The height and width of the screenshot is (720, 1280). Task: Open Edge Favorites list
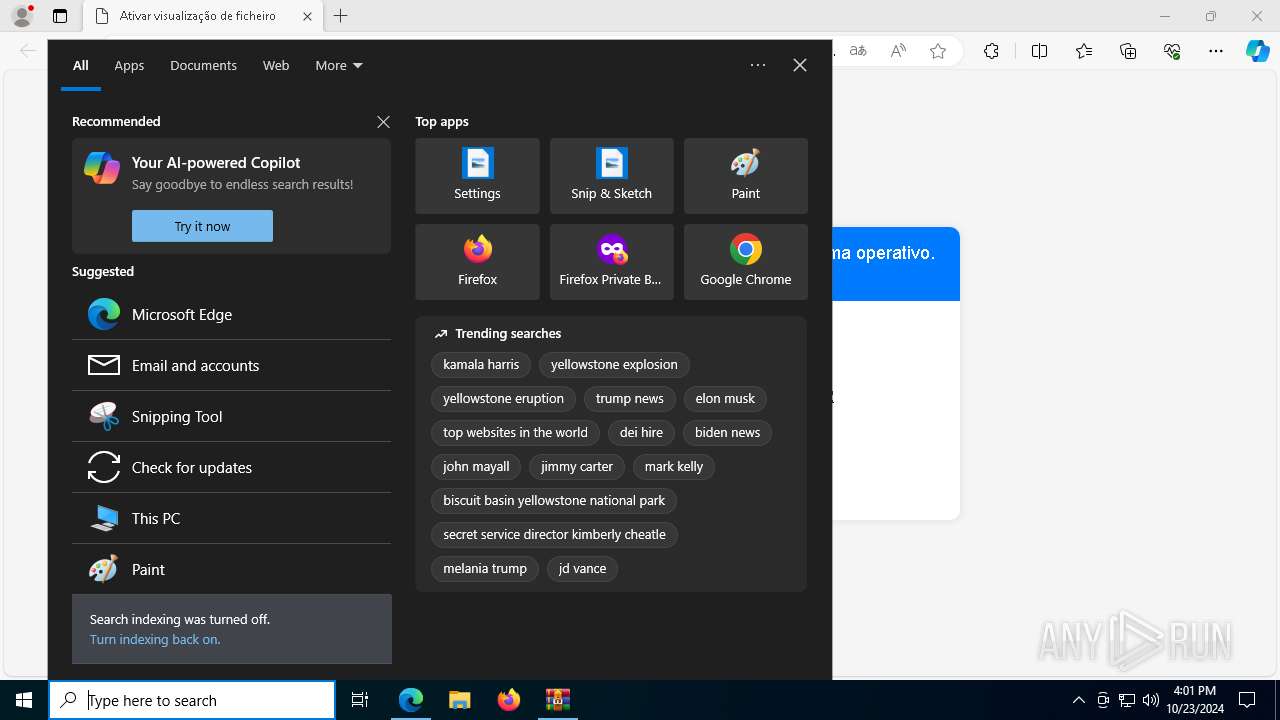[1084, 51]
